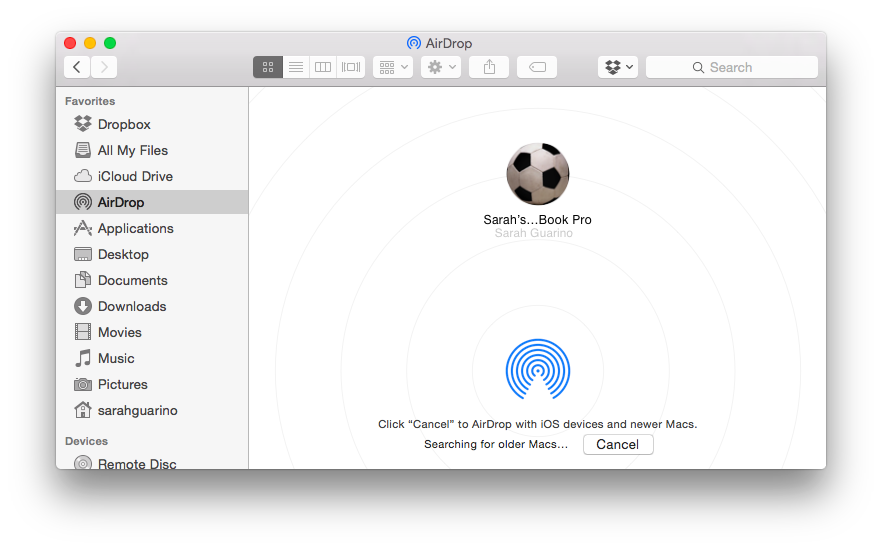Open the item arrangement dropdown
882x549 pixels.
tap(392, 67)
